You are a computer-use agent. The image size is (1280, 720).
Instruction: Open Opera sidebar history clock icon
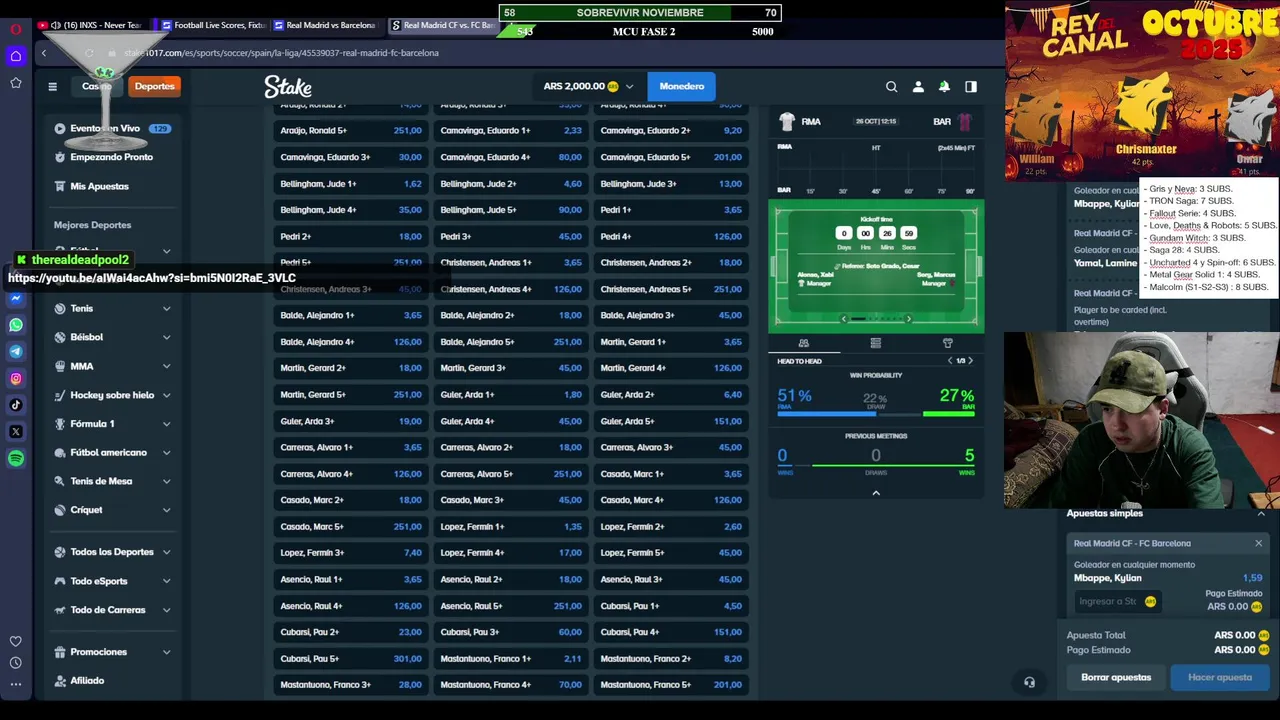tap(16, 663)
